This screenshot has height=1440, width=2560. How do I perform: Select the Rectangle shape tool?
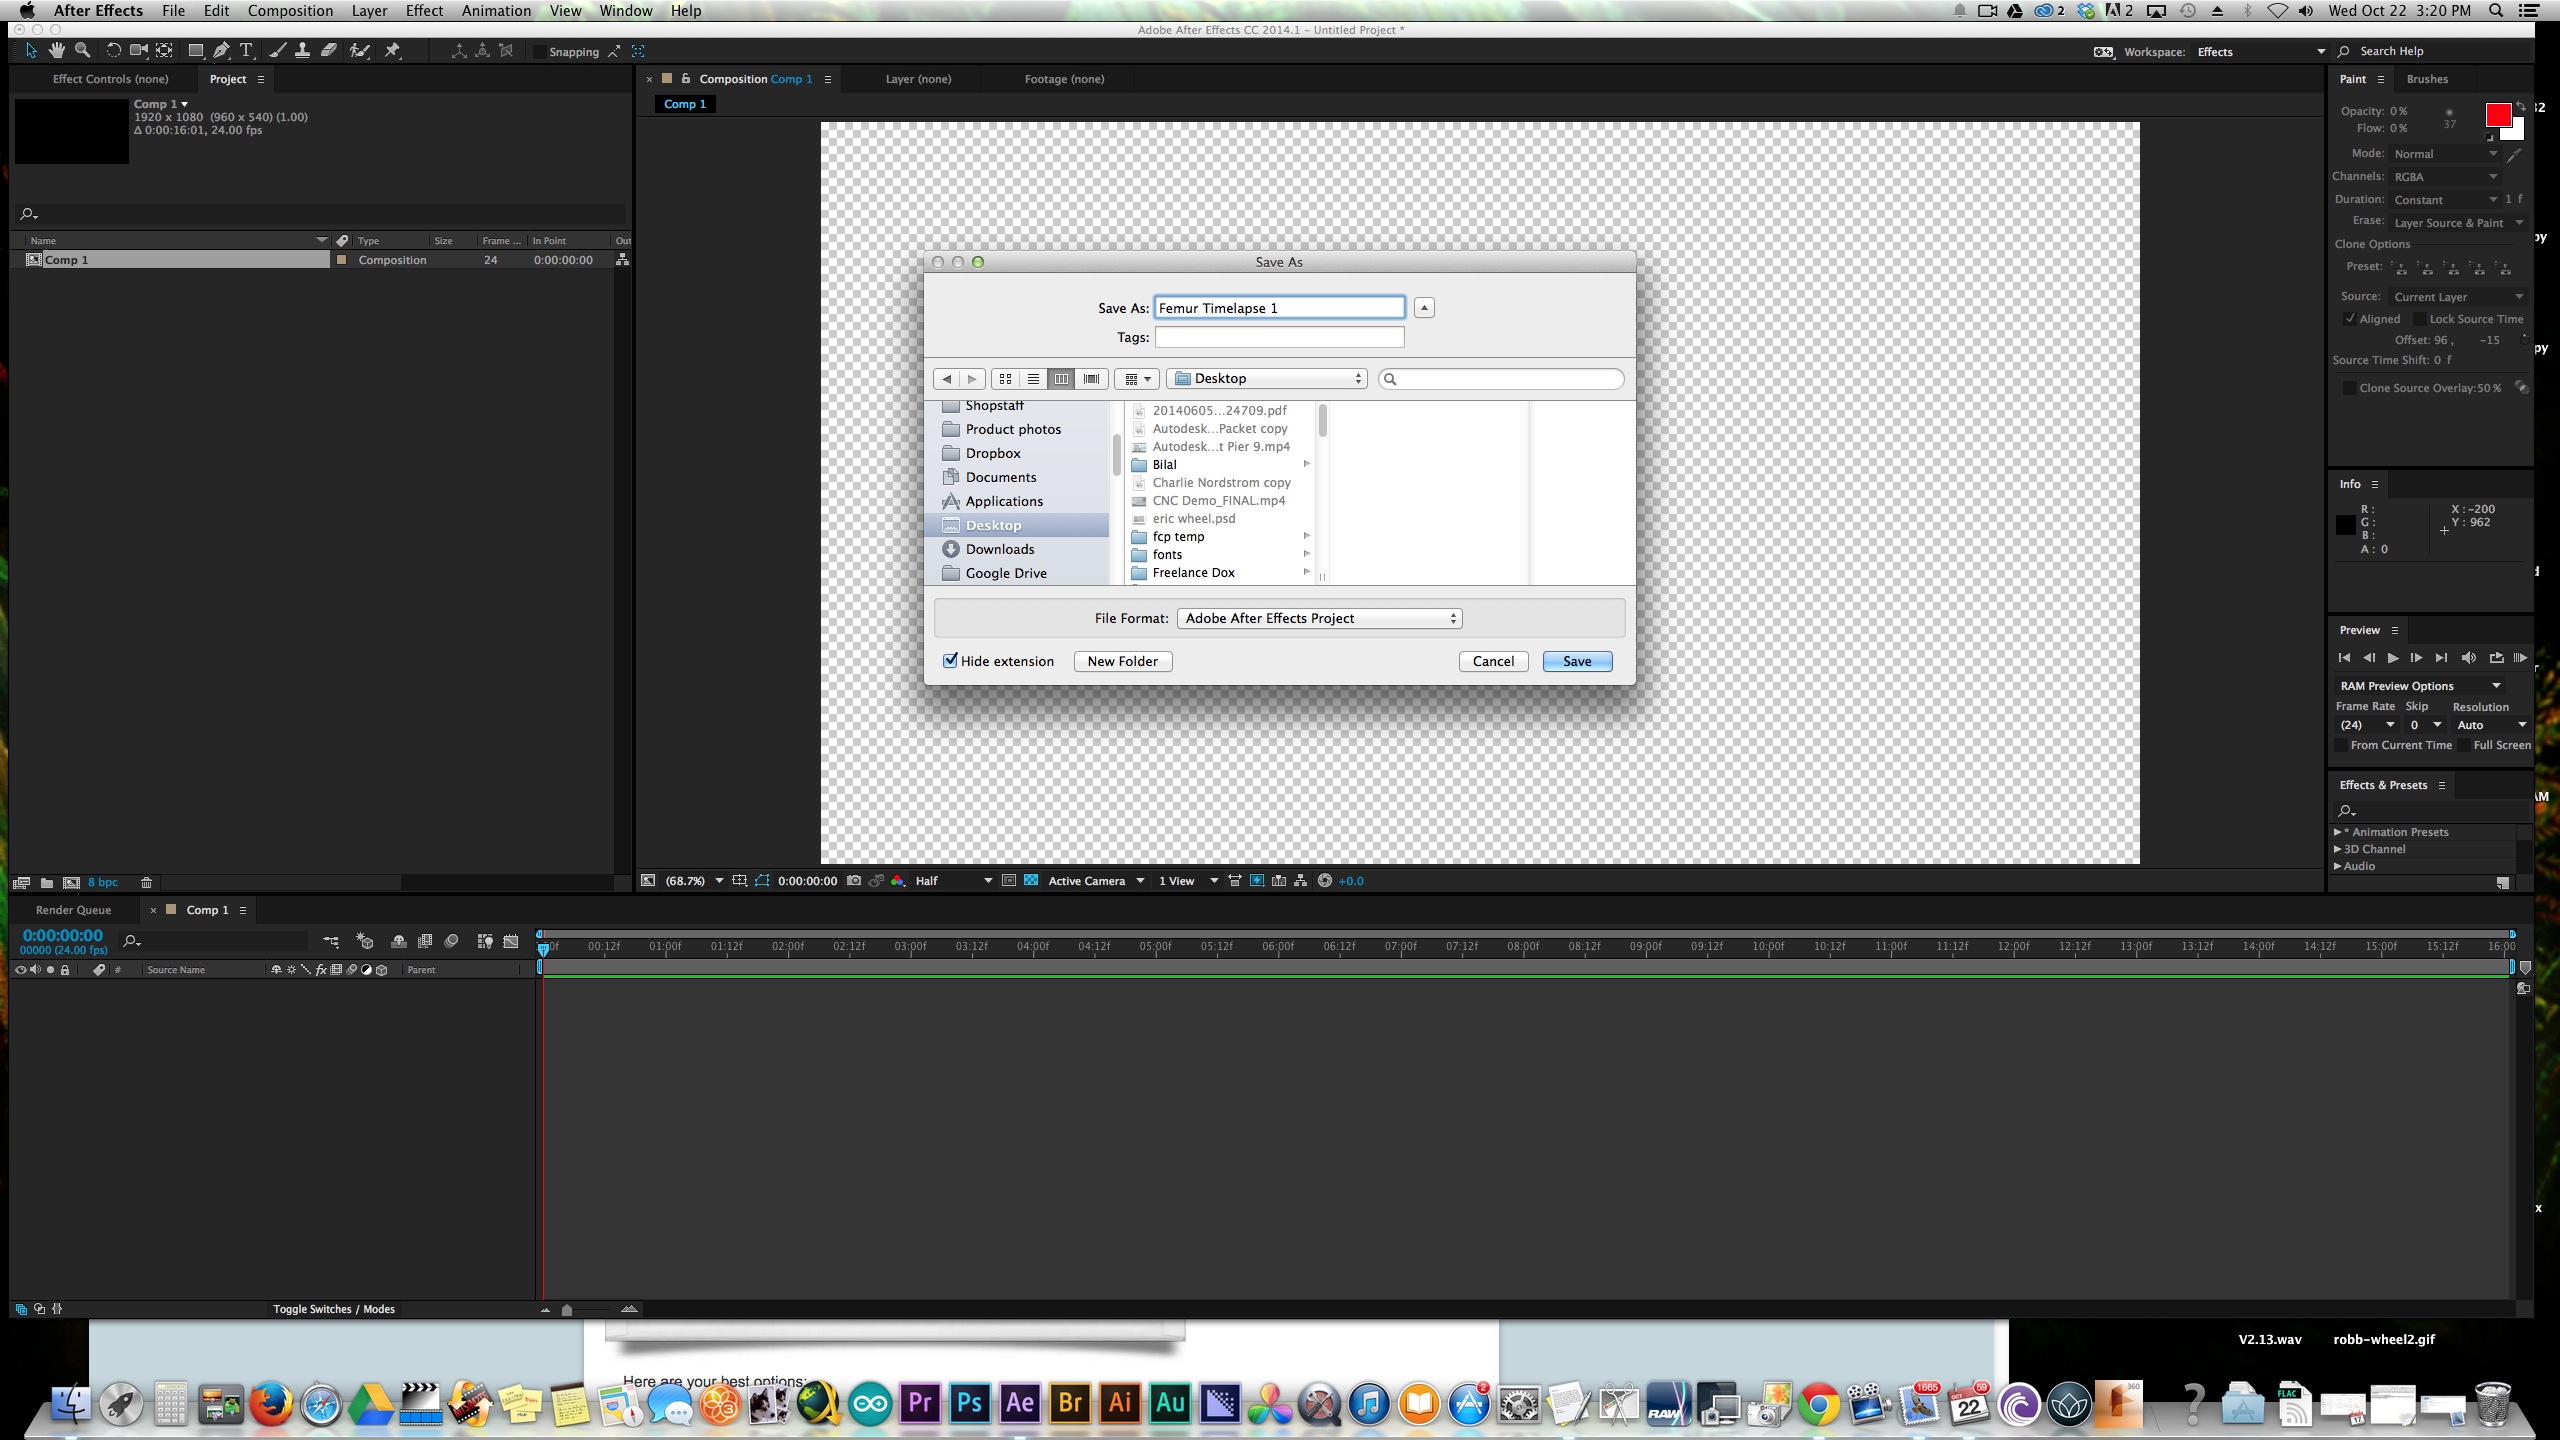pos(196,50)
